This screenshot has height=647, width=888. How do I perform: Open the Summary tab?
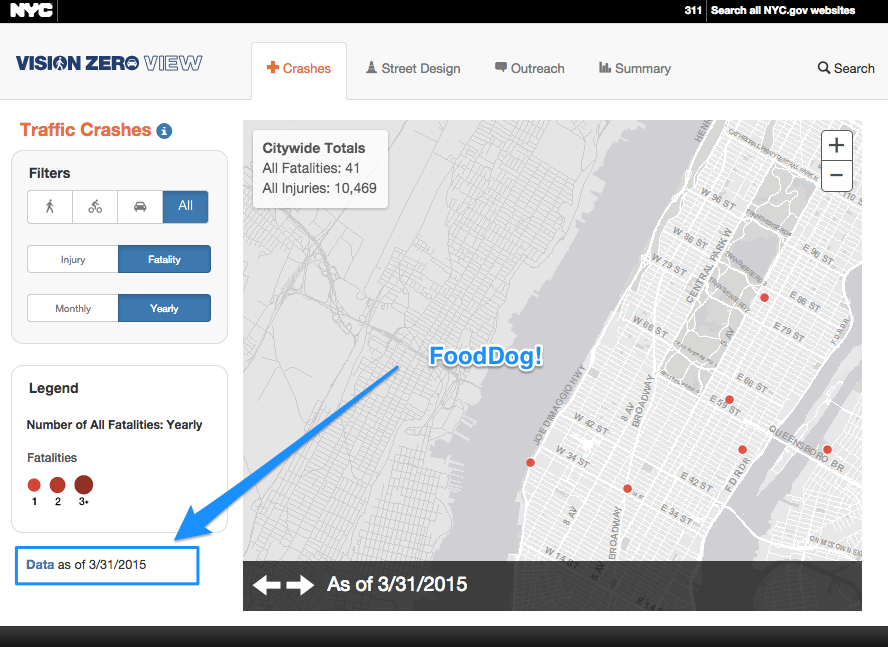pos(635,69)
